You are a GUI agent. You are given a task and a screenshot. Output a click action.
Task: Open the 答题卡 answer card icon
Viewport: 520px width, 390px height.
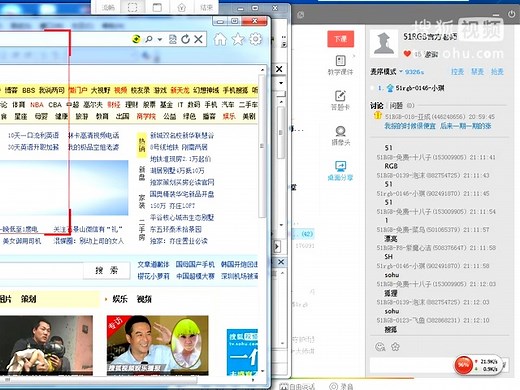click(x=340, y=100)
